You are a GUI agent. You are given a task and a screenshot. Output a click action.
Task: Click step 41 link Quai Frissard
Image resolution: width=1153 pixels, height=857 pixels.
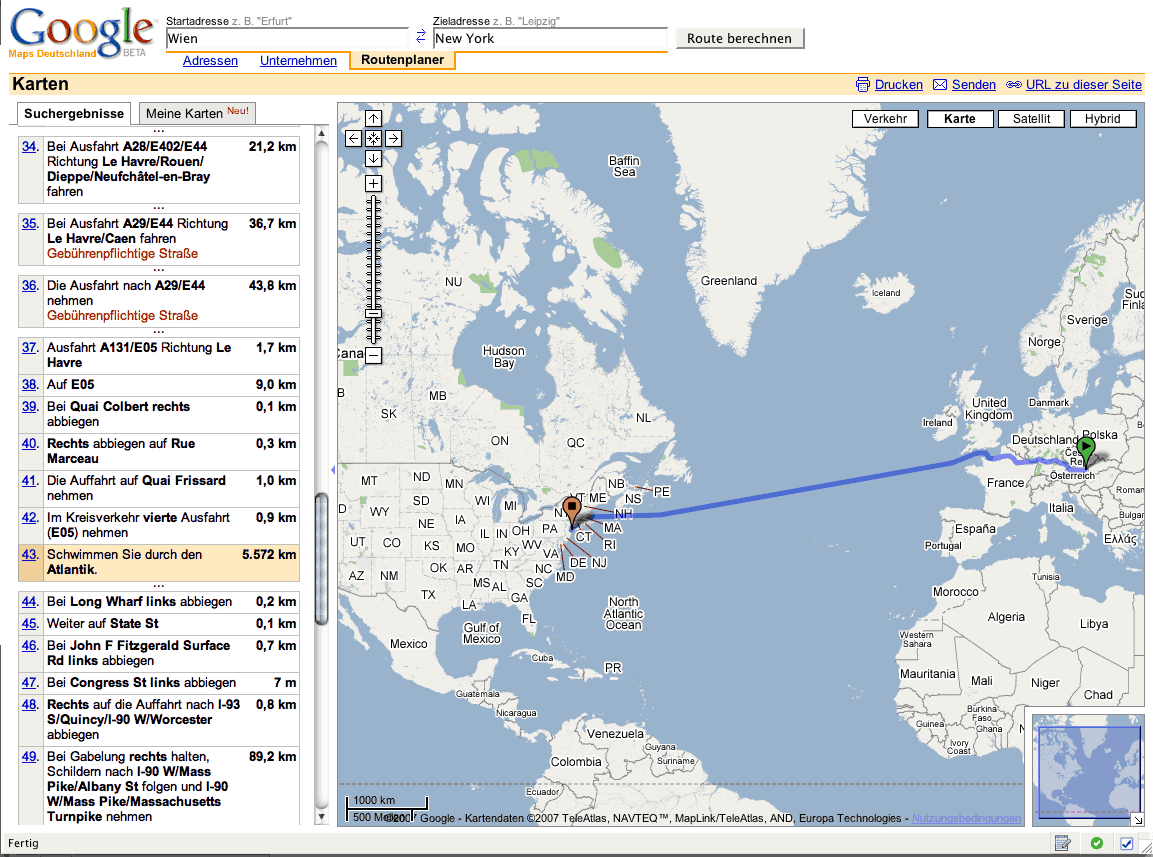[x=29, y=480]
